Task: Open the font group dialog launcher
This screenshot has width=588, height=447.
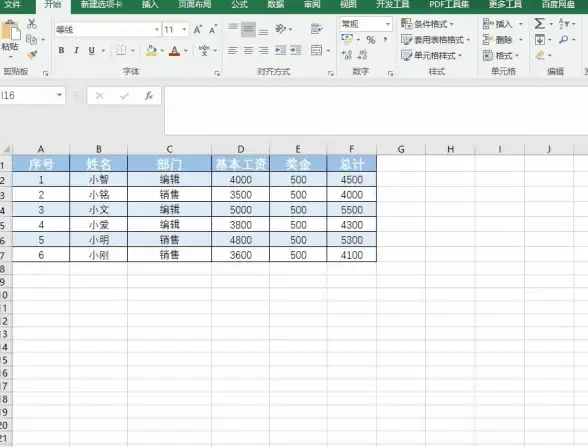Action: coord(217,74)
